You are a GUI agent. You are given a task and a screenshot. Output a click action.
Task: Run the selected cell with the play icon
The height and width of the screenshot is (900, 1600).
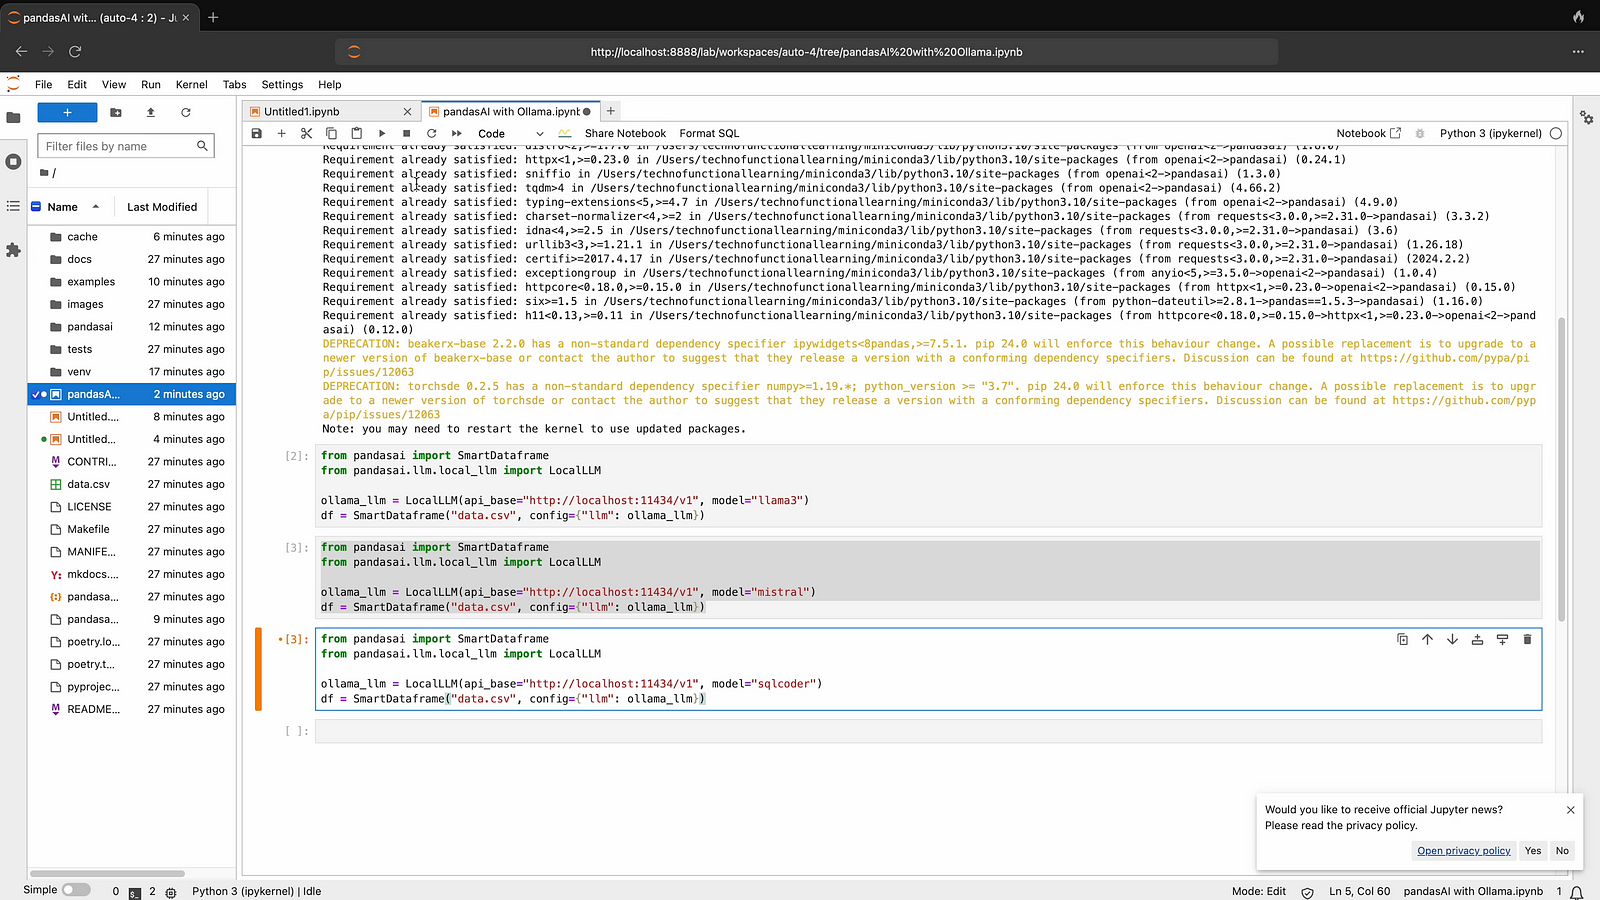pyautogui.click(x=382, y=133)
